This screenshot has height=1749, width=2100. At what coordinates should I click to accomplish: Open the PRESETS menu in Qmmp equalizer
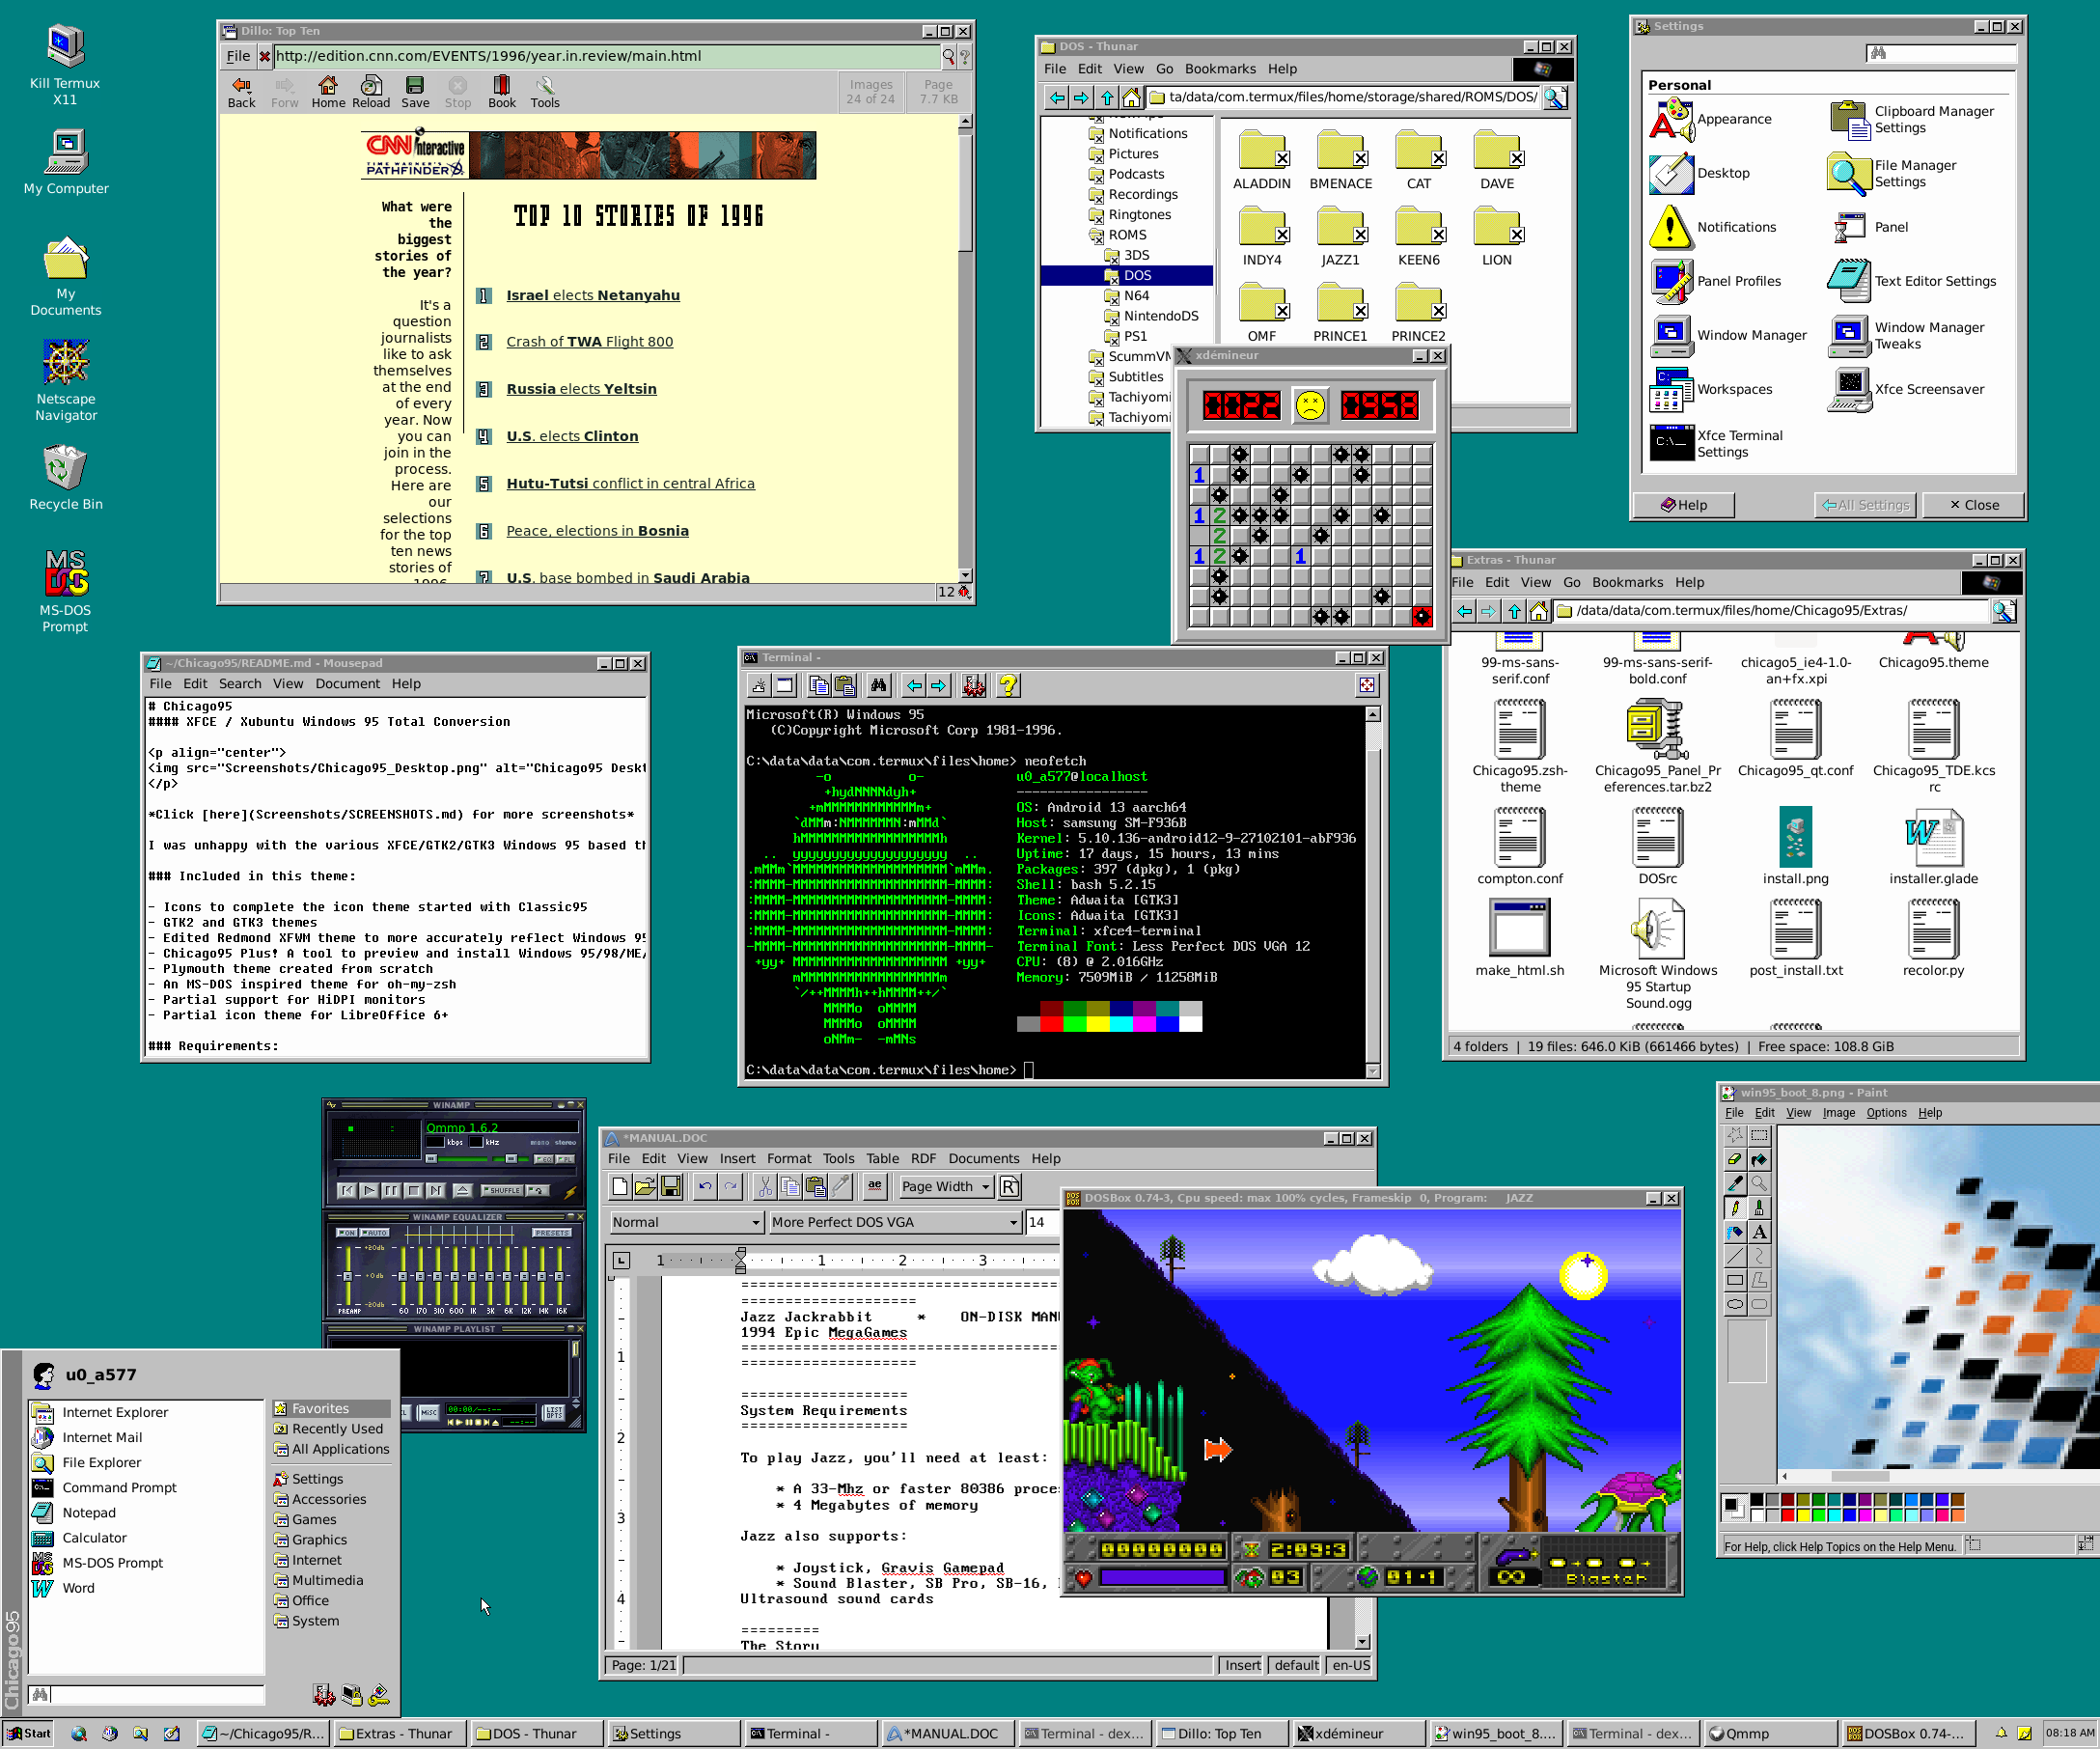click(552, 1233)
